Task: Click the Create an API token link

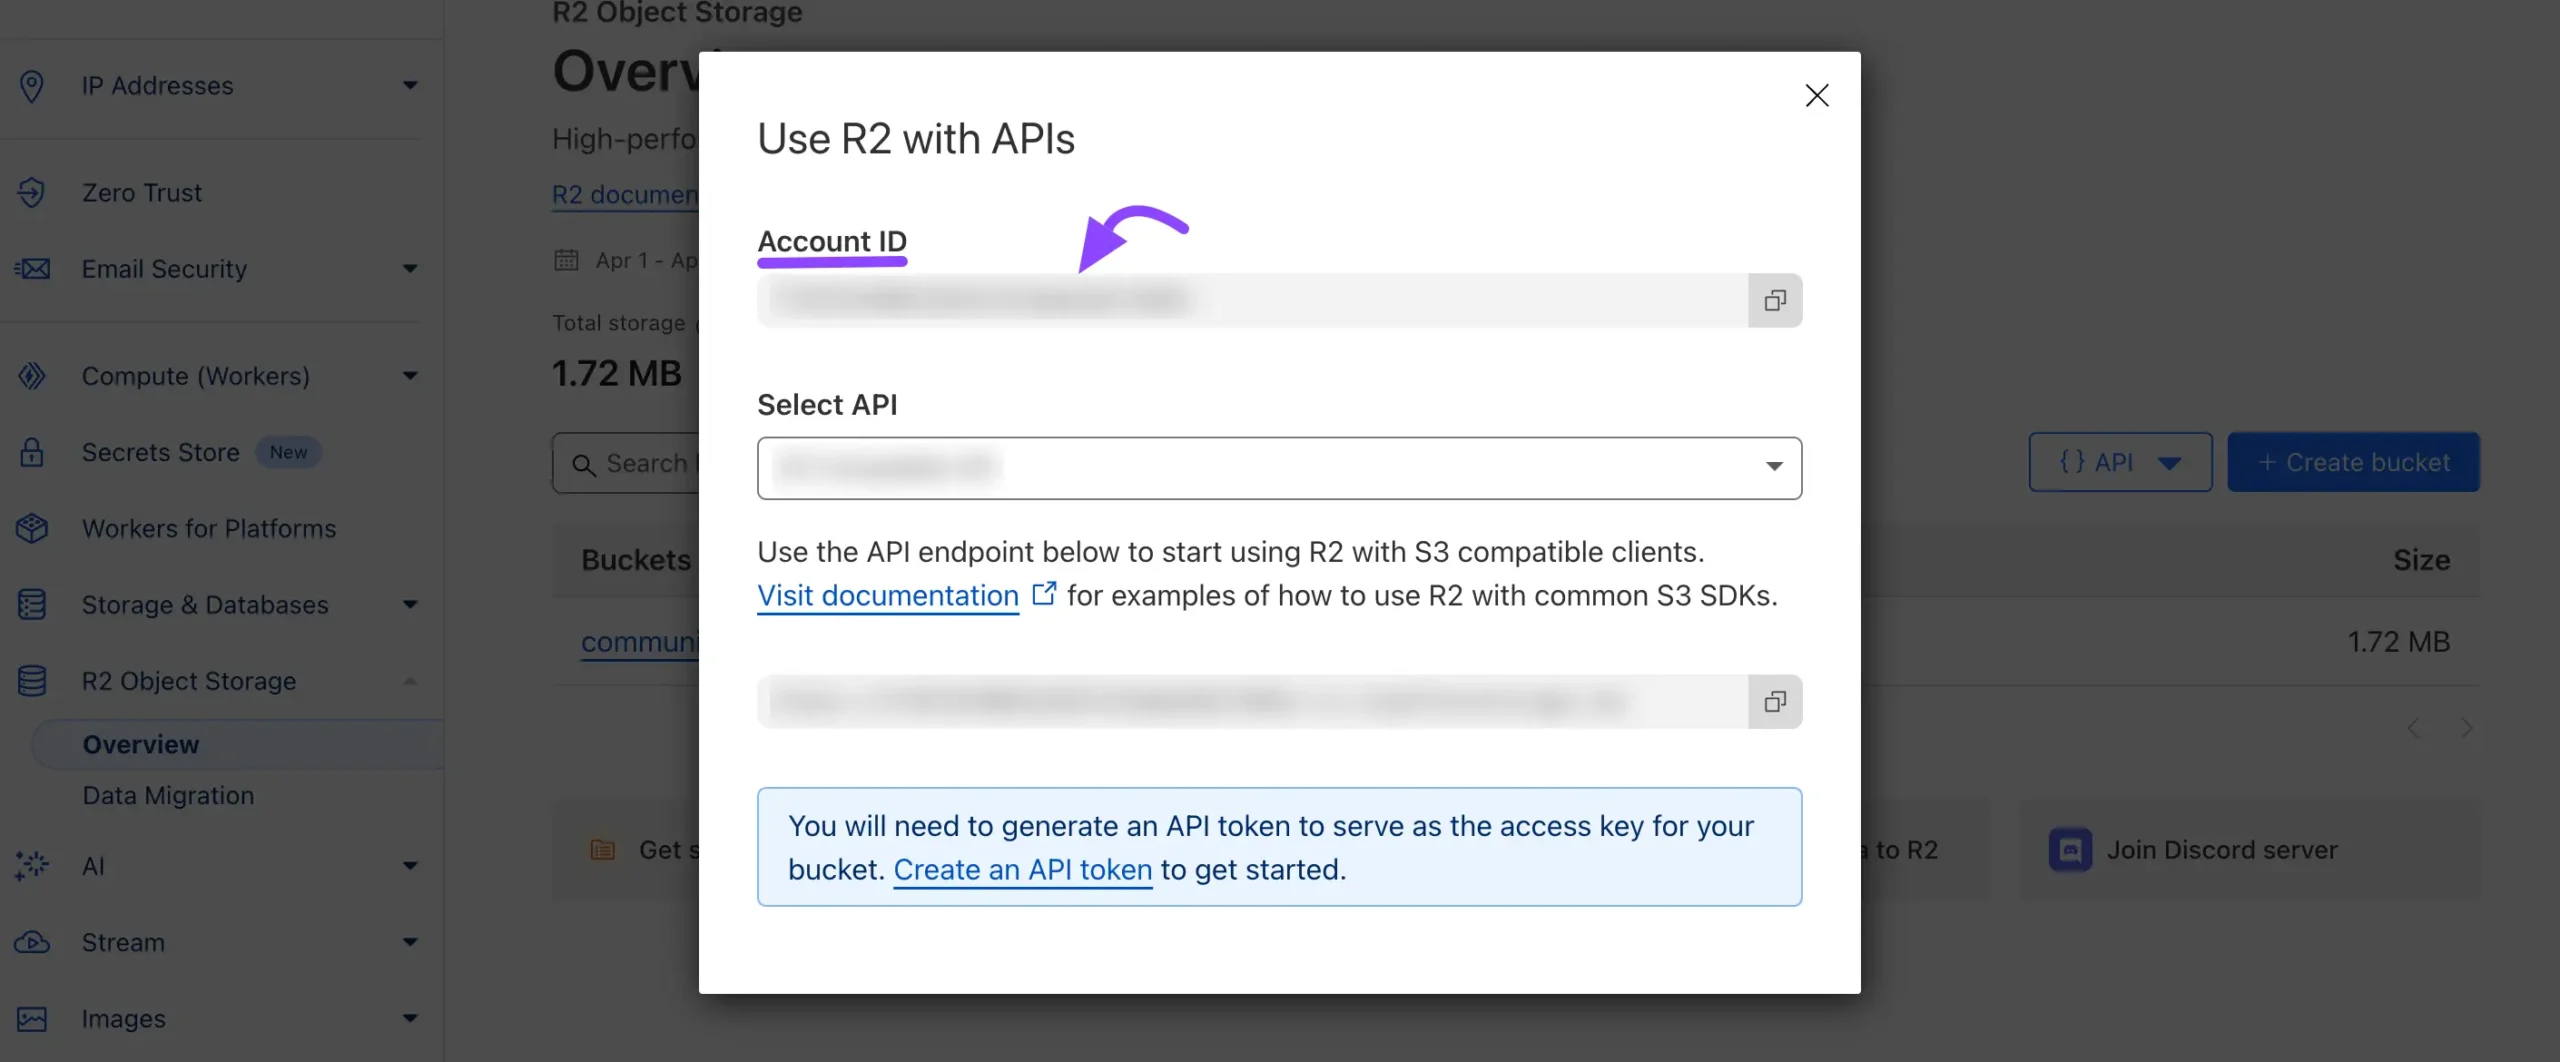Action: pos(1023,870)
